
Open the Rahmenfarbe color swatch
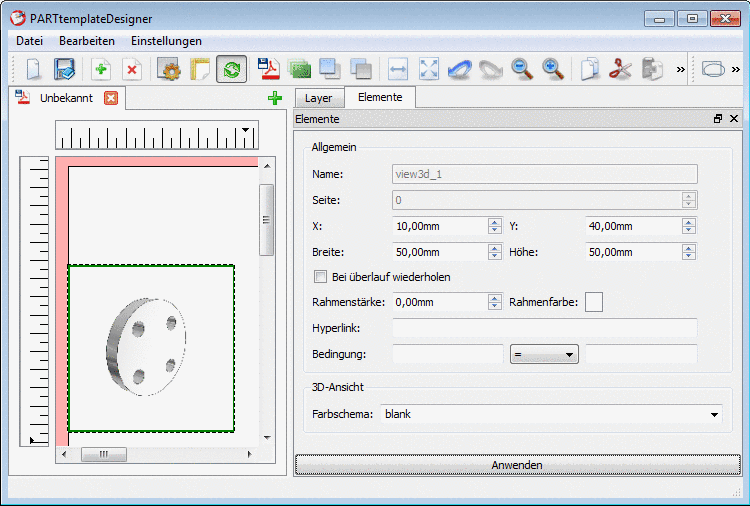(594, 302)
